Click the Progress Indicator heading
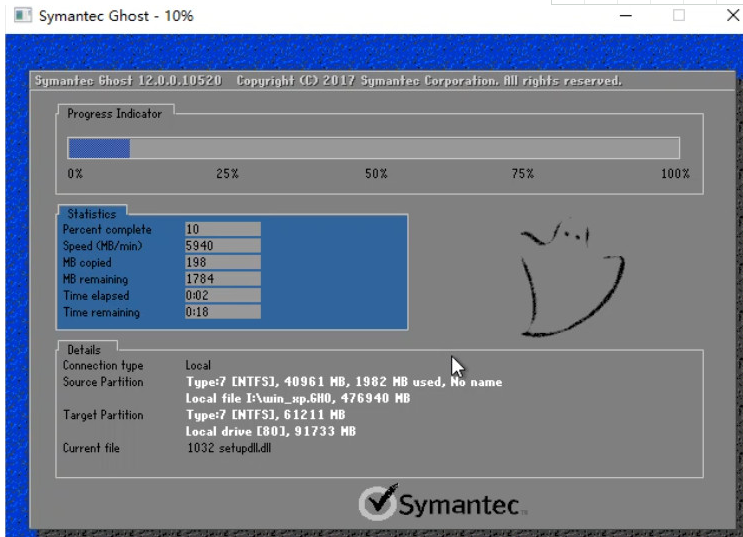 114,114
